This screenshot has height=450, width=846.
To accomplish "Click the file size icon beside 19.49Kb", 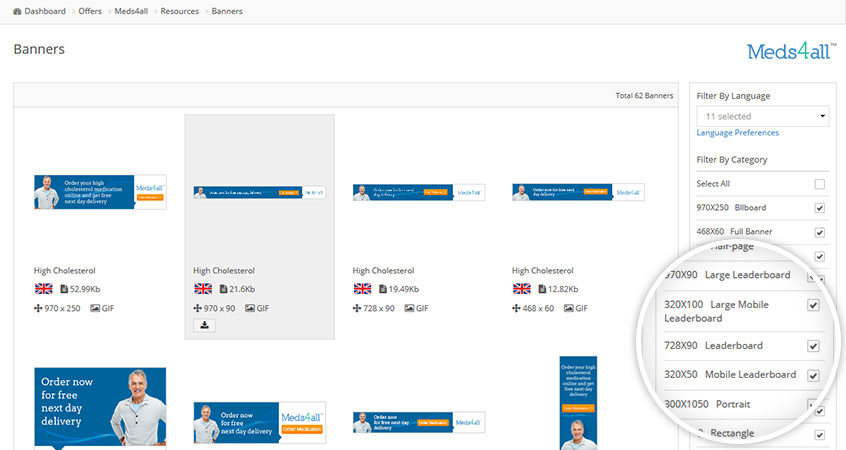I will (x=384, y=289).
